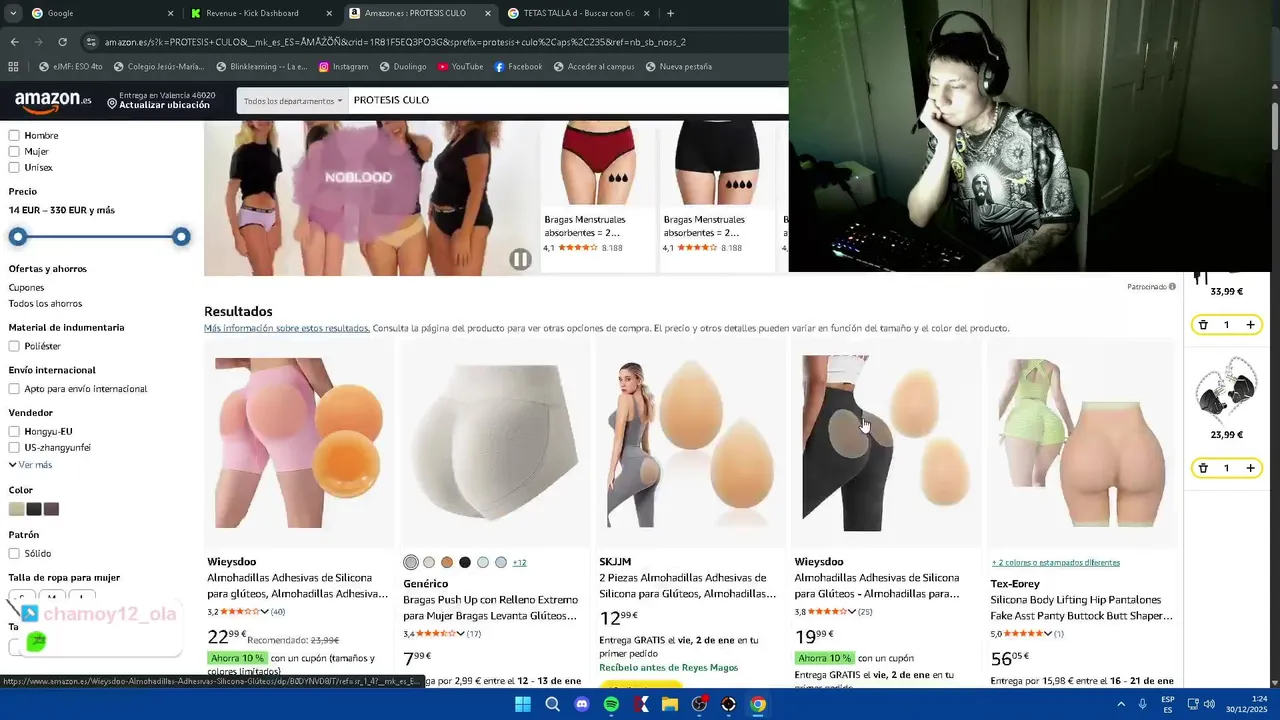The image size is (1280, 720).
Task: Open the Patrocinado info icon
Action: (1172, 287)
